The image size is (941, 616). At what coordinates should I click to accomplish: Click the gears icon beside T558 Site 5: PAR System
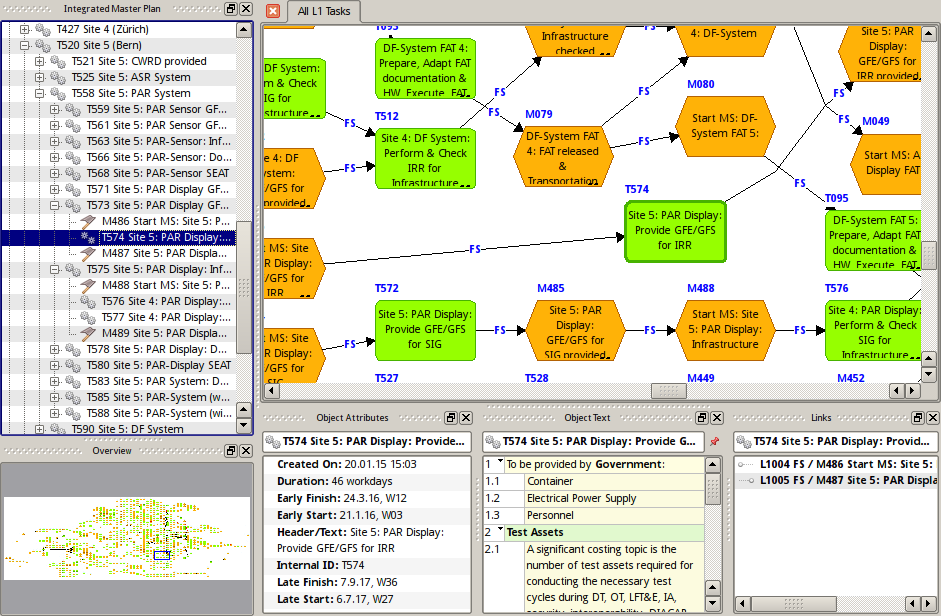click(58, 92)
